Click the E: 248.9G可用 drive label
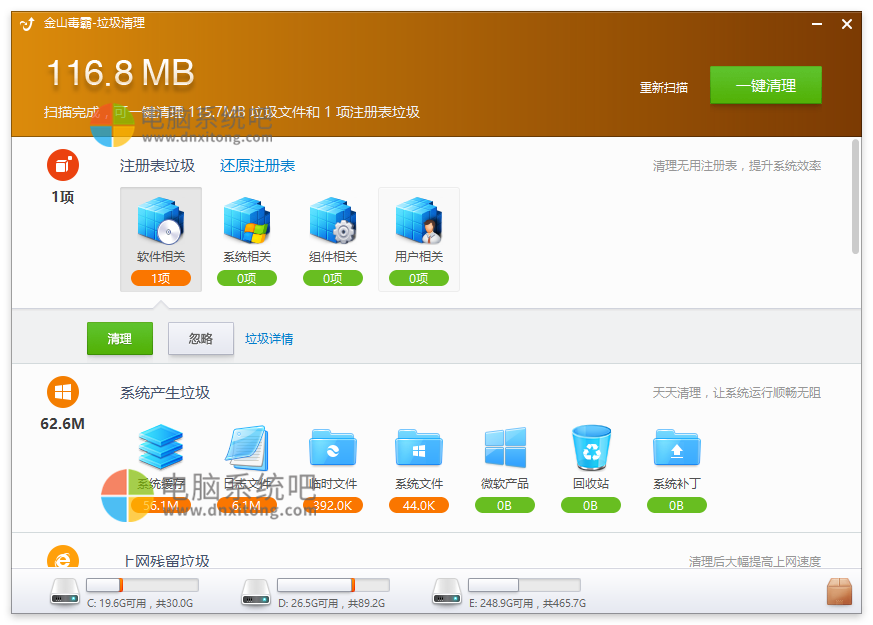The image size is (873, 625). [x=527, y=603]
